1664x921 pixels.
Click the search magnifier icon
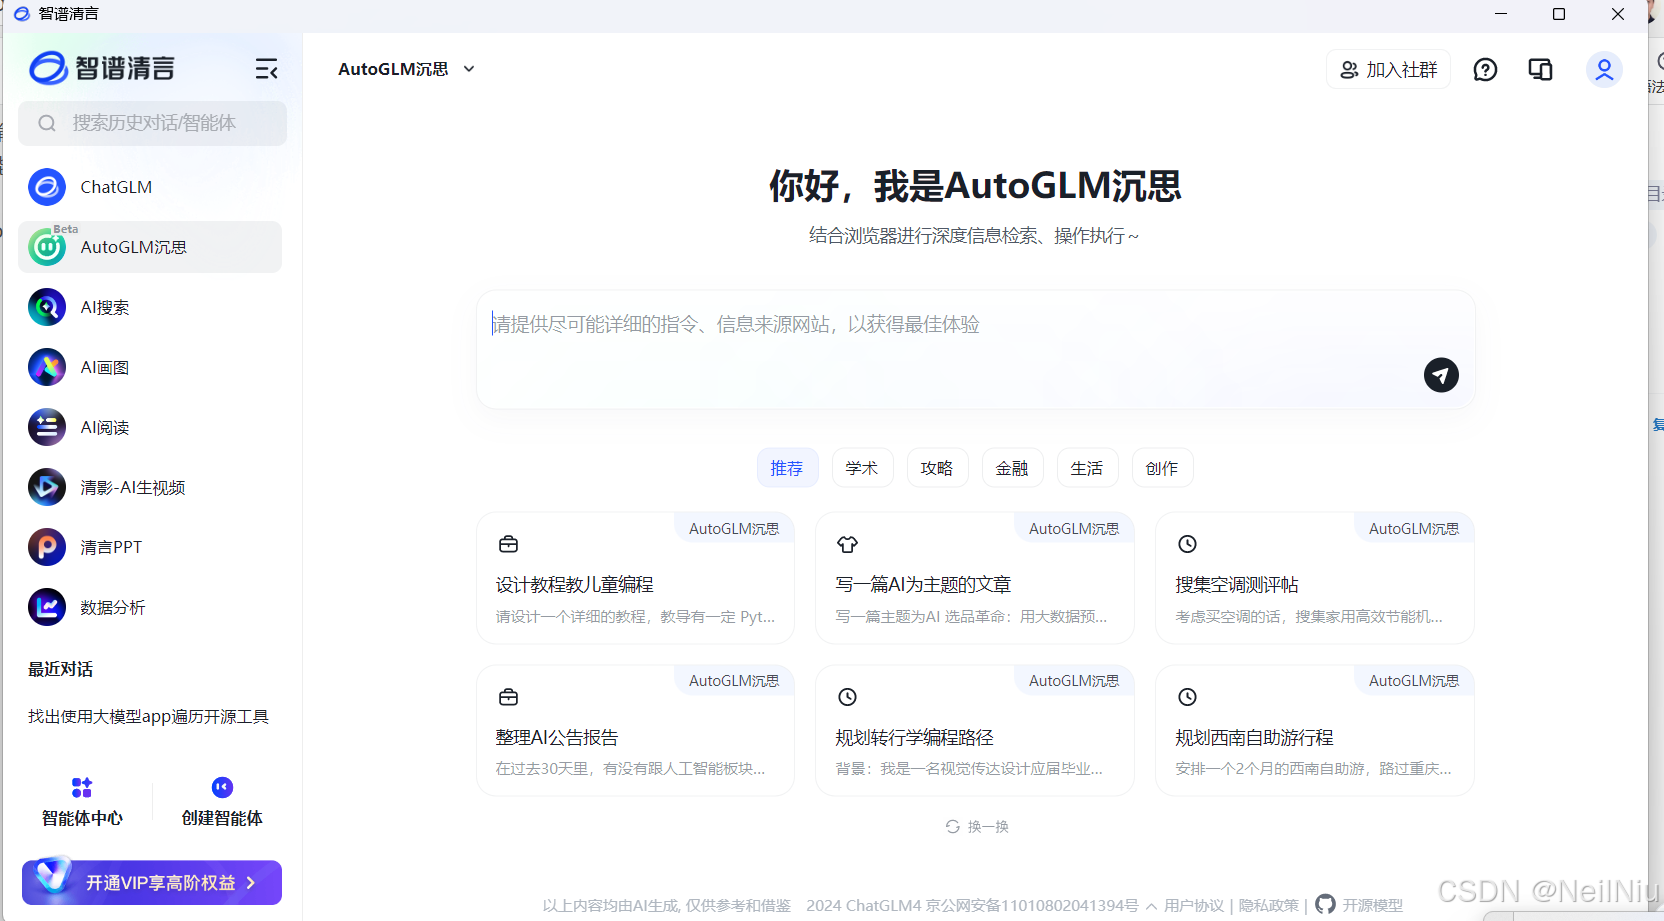[47, 123]
